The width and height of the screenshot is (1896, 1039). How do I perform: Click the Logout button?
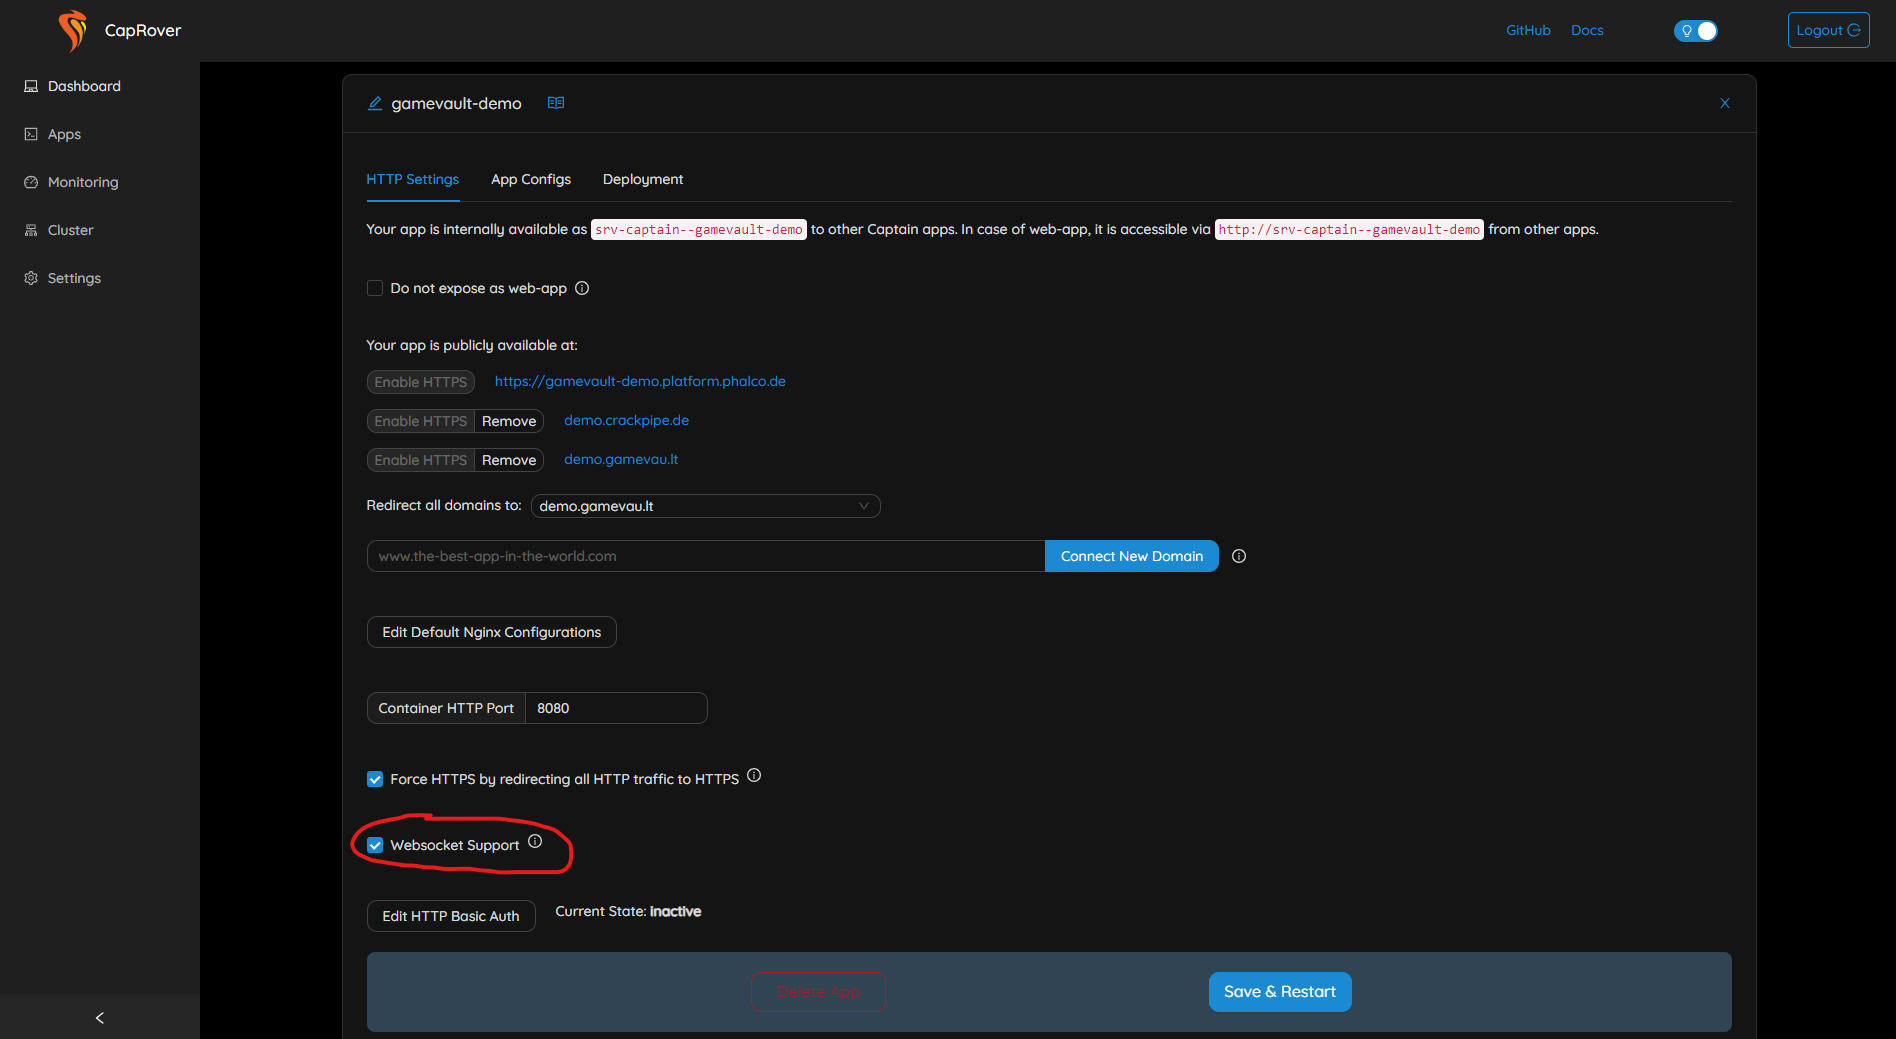1828,30
